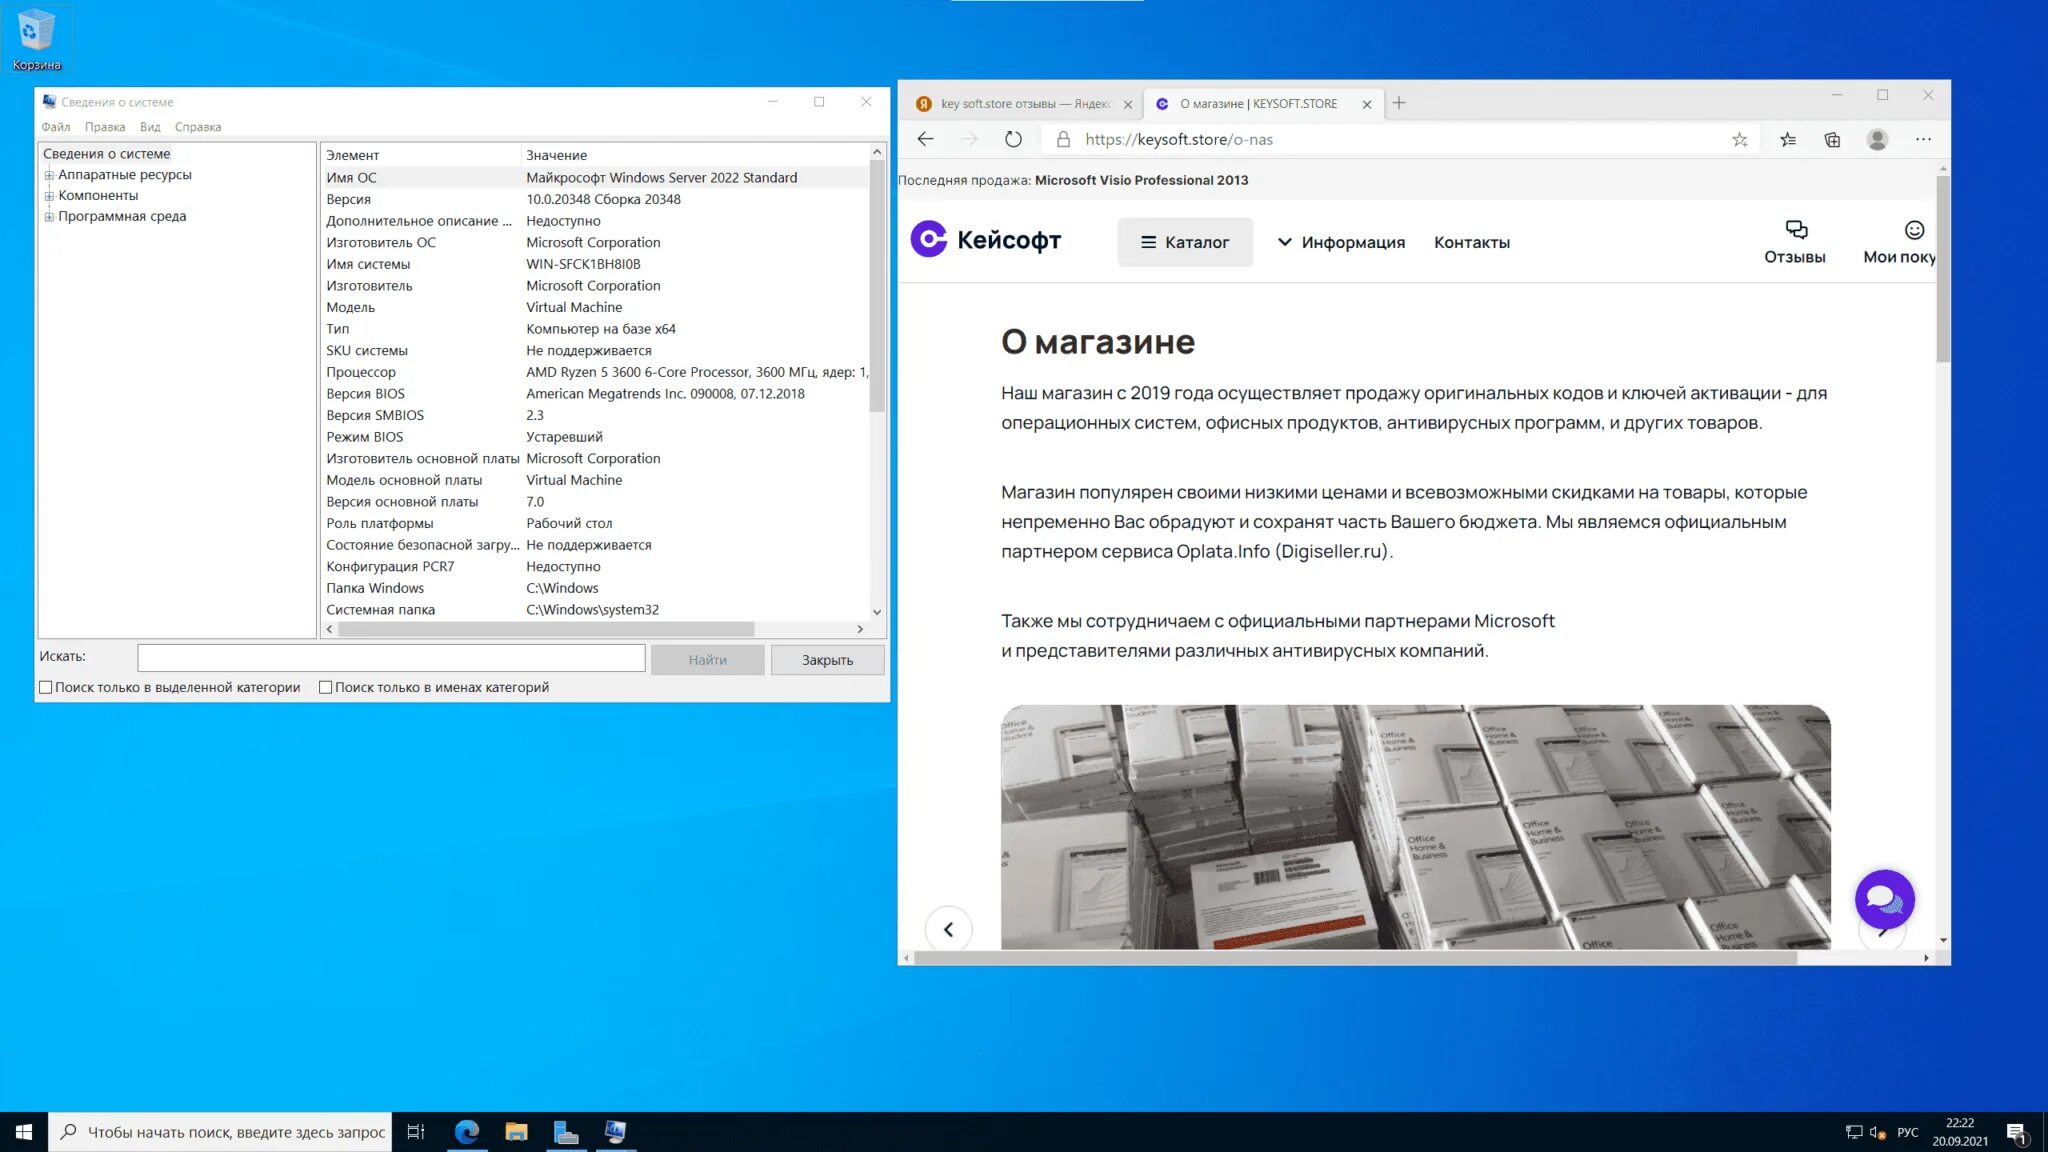Open the browser Collections icon
The height and width of the screenshot is (1152, 2048).
coord(1832,140)
